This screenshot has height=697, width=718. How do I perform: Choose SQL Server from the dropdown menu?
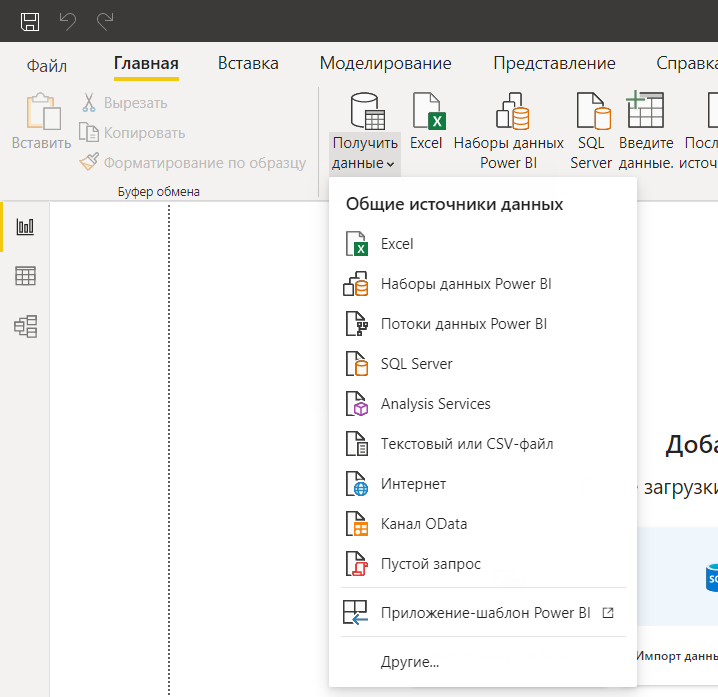pyautogui.click(x=483, y=364)
